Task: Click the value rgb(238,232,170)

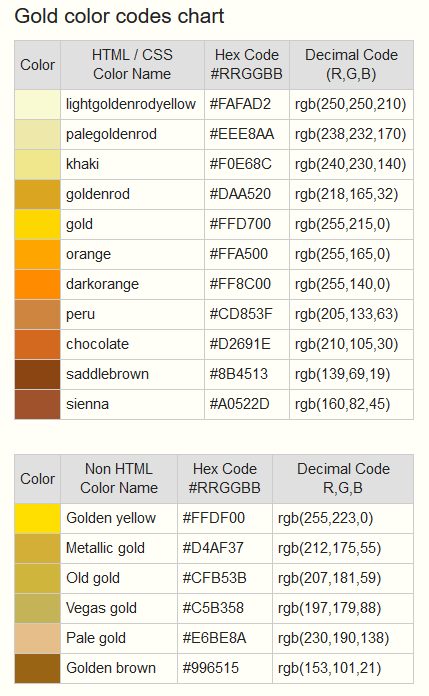Action: [x=350, y=134]
